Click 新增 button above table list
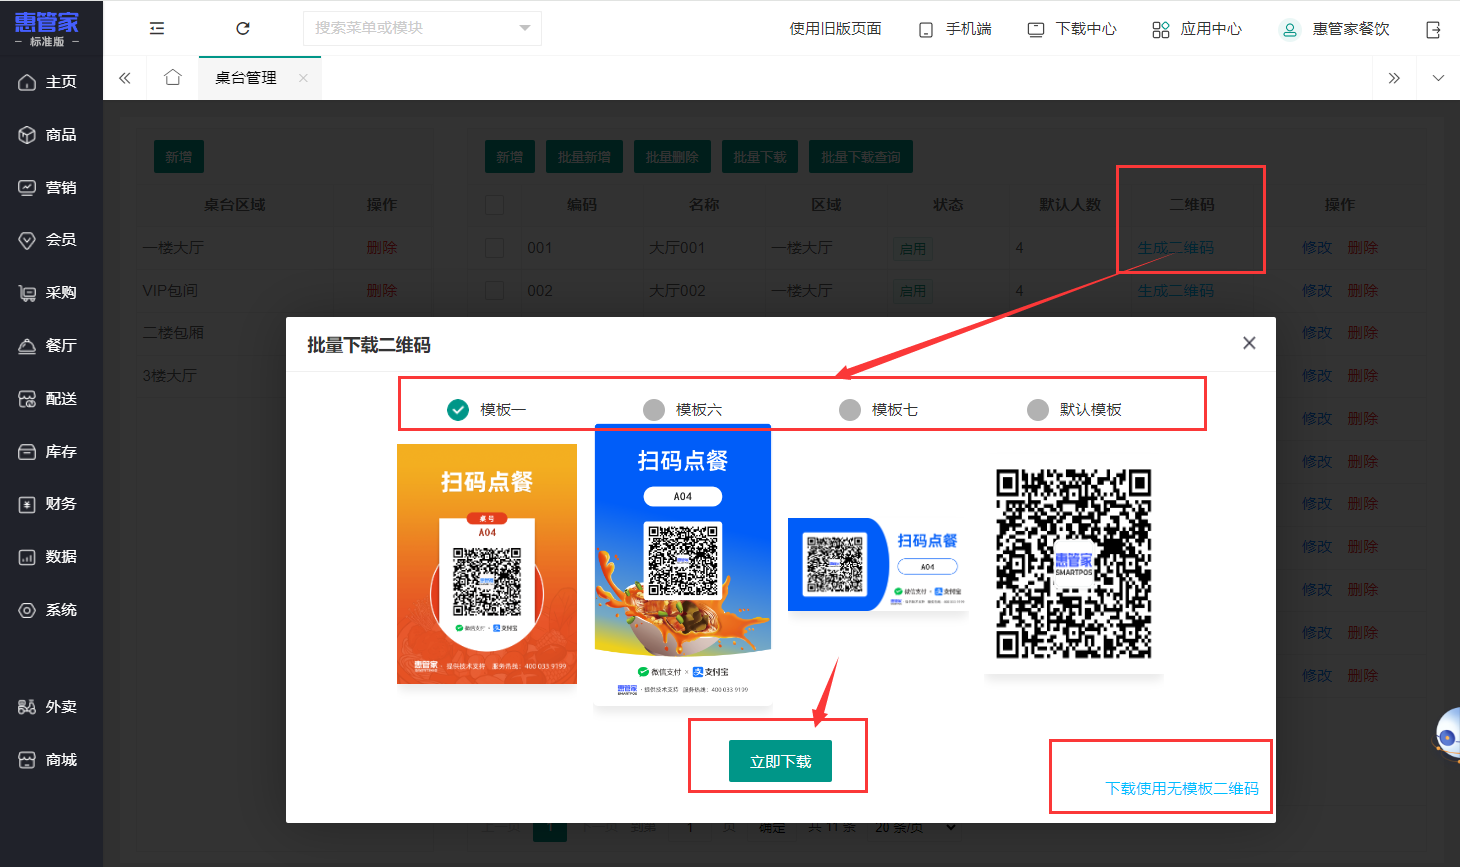1460x867 pixels. coord(510,157)
